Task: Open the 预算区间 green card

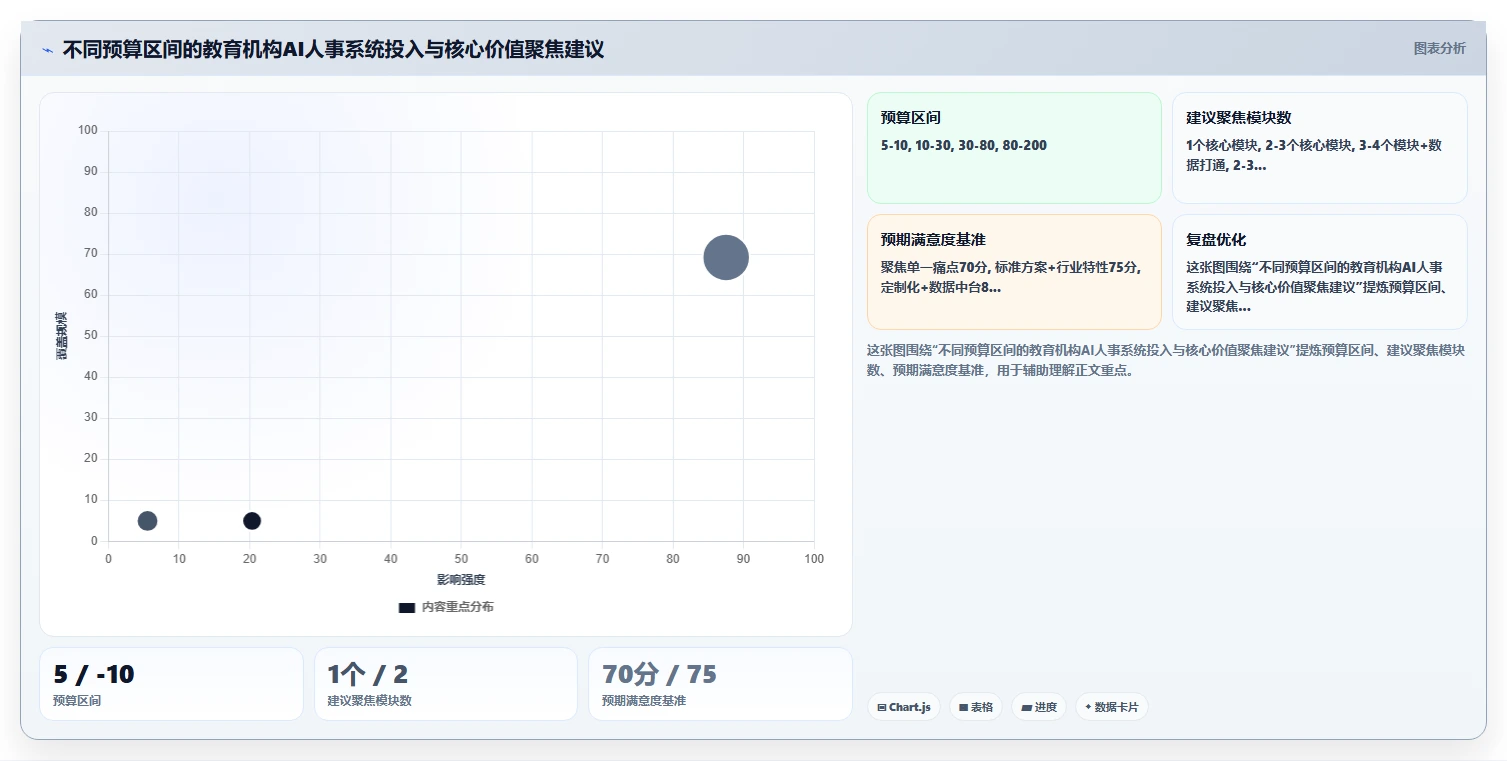Action: point(1014,148)
